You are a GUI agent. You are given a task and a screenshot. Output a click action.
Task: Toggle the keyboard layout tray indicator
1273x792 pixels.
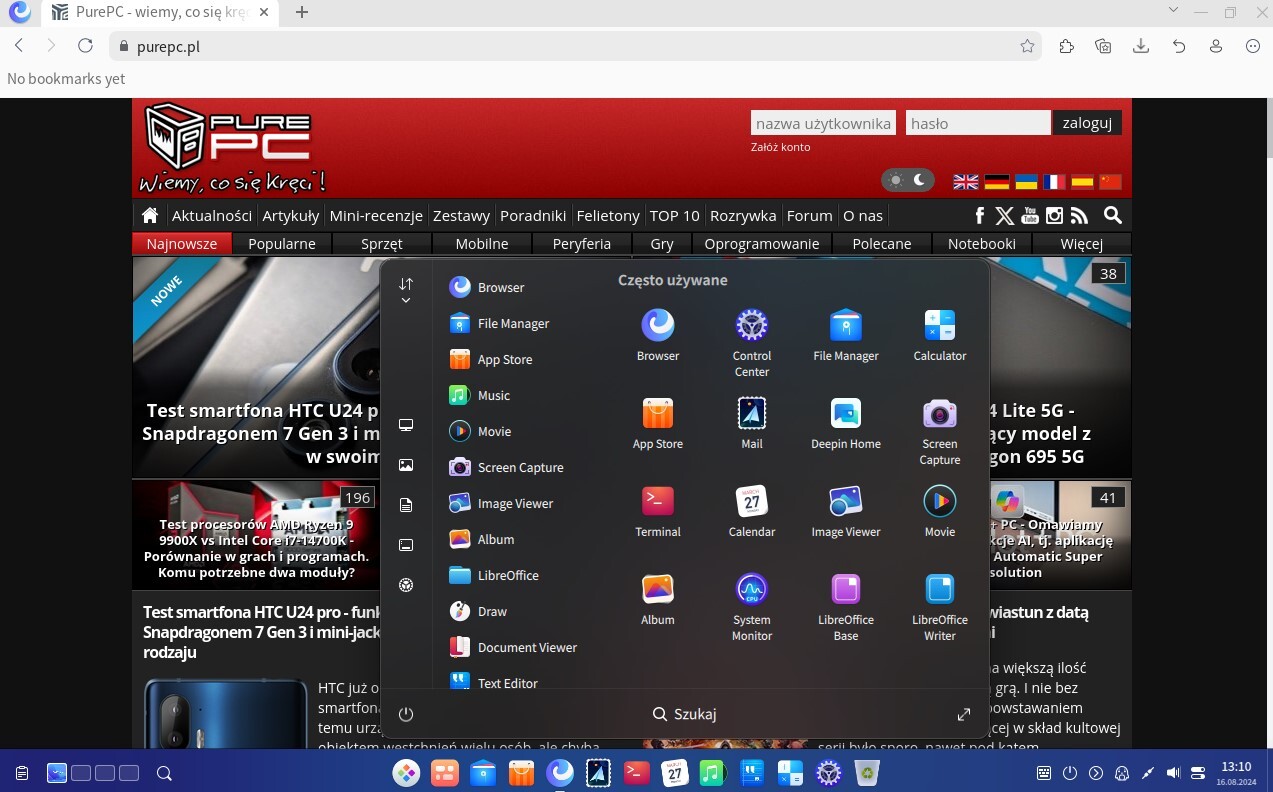[1043, 773]
